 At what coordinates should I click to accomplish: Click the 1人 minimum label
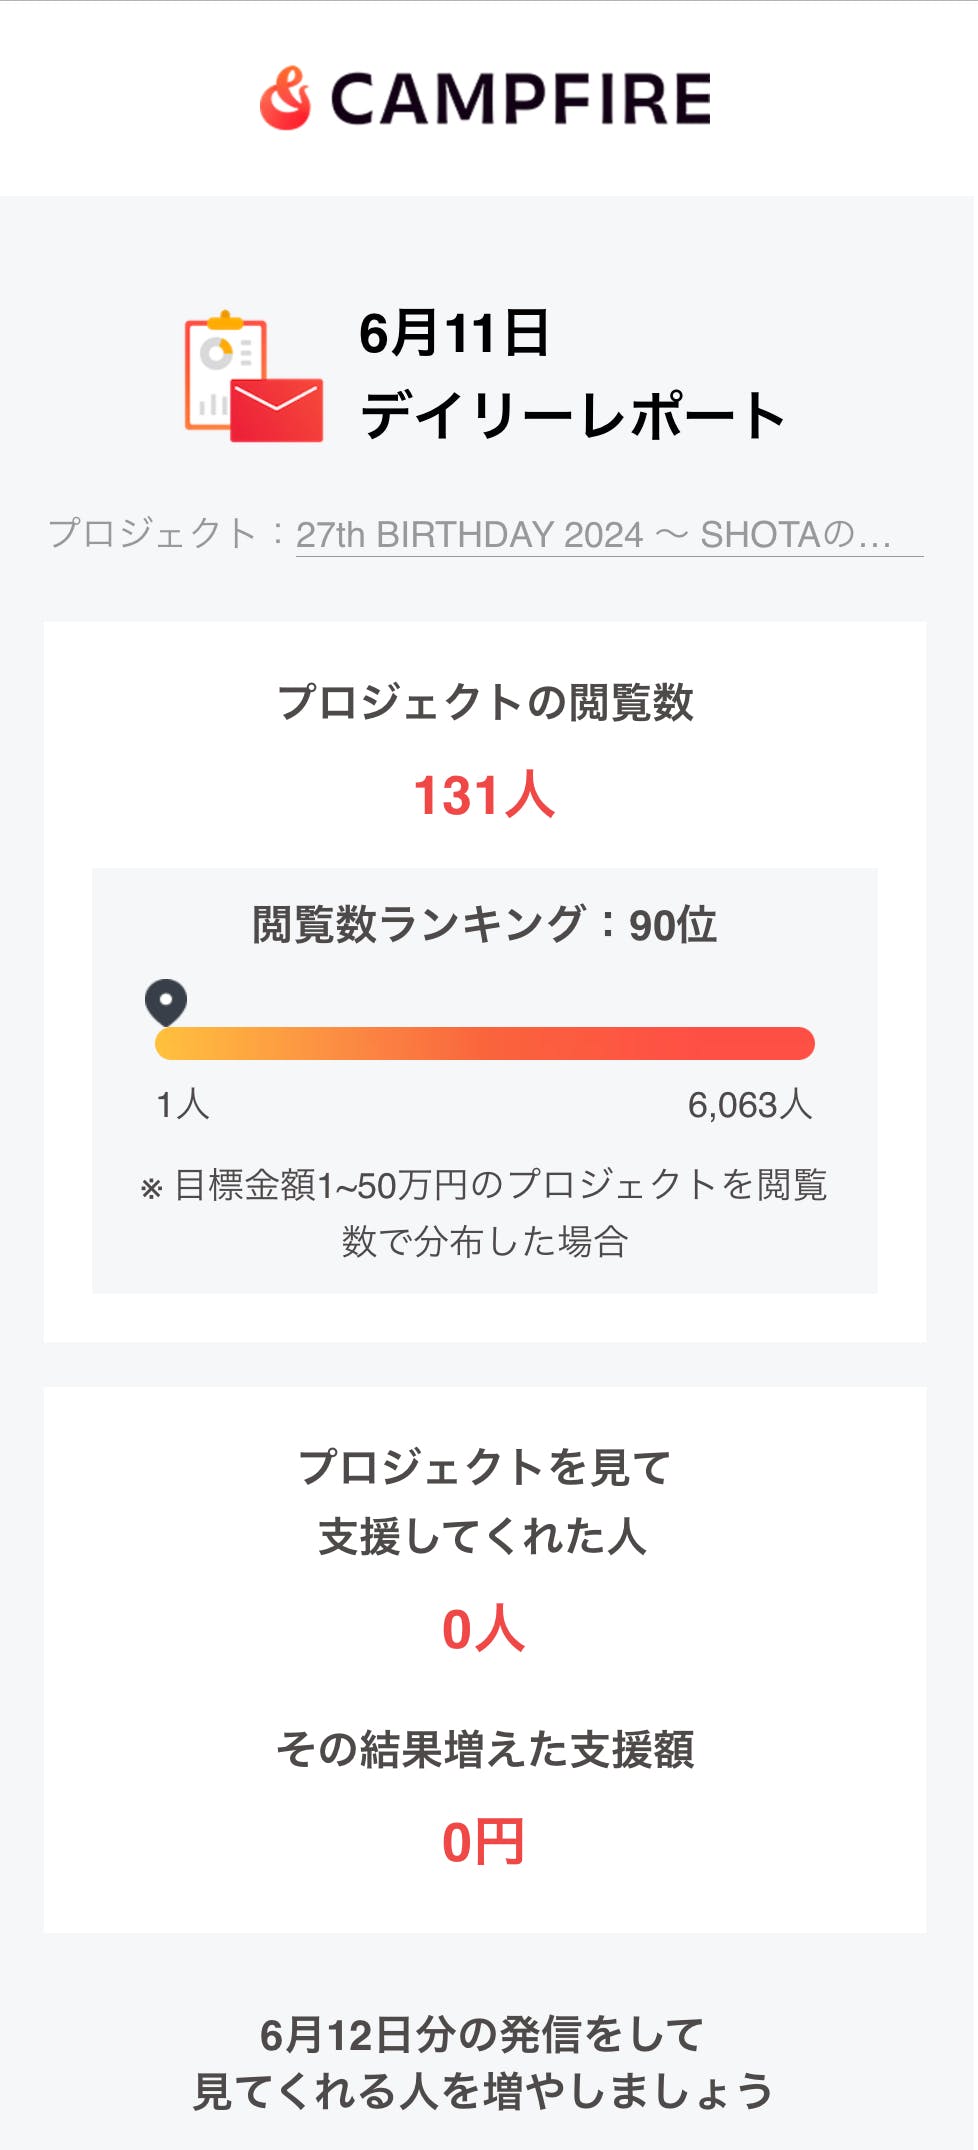(182, 1105)
